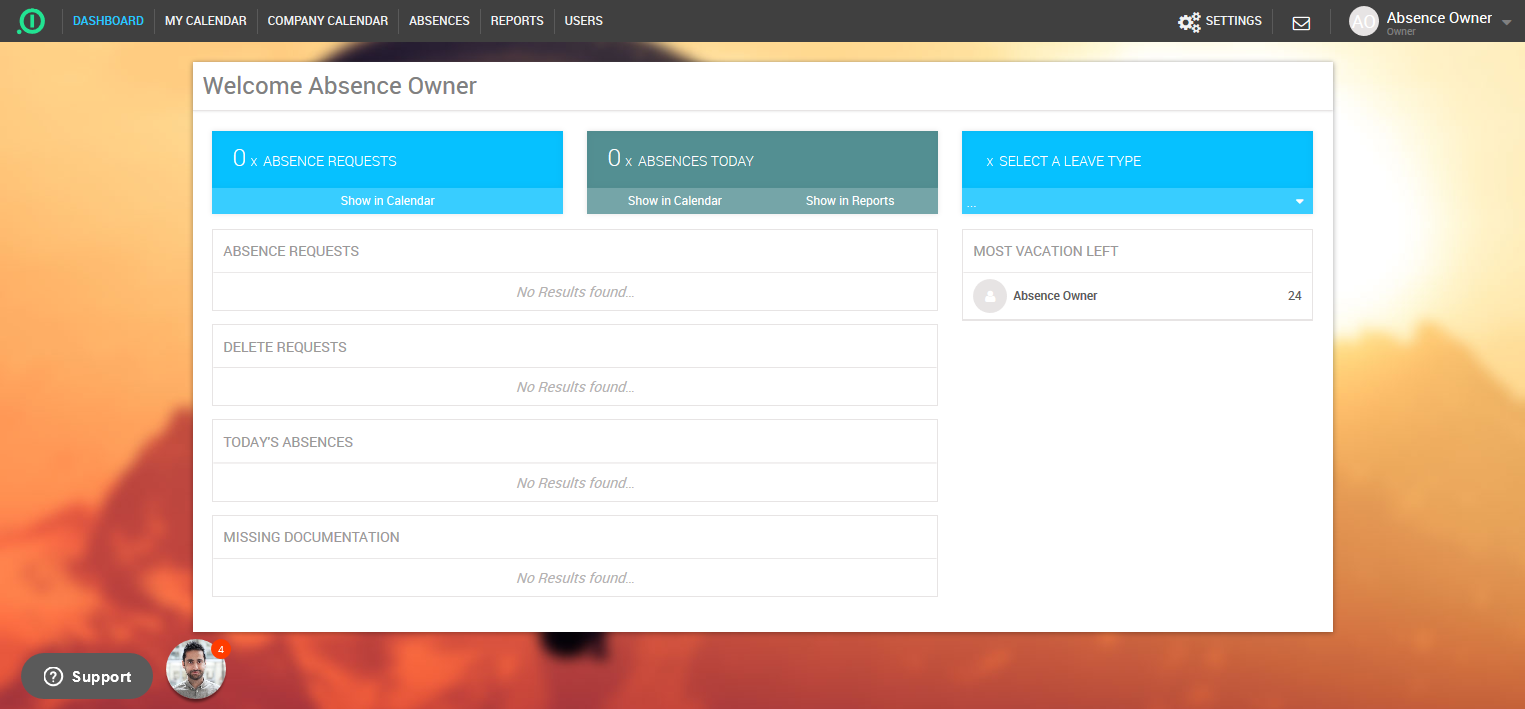This screenshot has width=1525, height=709.
Task: Open the Company Calendar menu item
Action: point(327,21)
